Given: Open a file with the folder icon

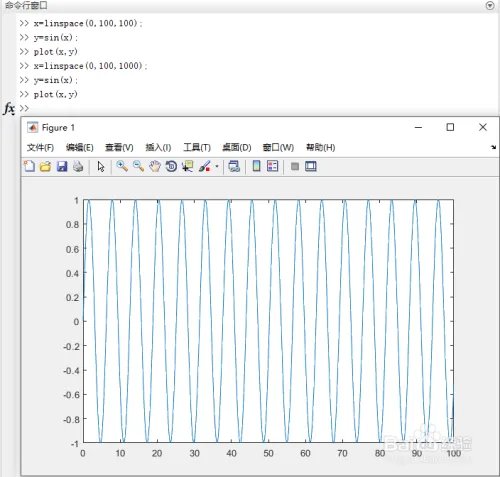Looking at the screenshot, I should coord(45,166).
